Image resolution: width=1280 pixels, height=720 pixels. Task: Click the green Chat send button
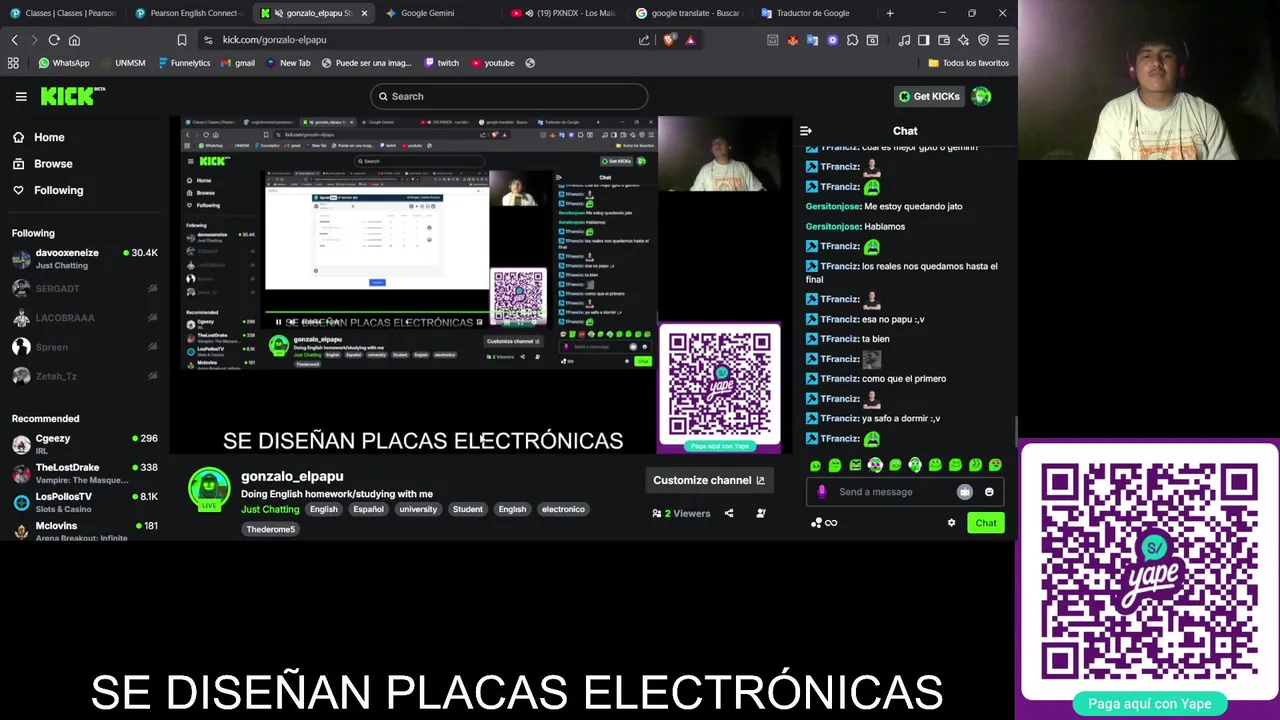(986, 523)
